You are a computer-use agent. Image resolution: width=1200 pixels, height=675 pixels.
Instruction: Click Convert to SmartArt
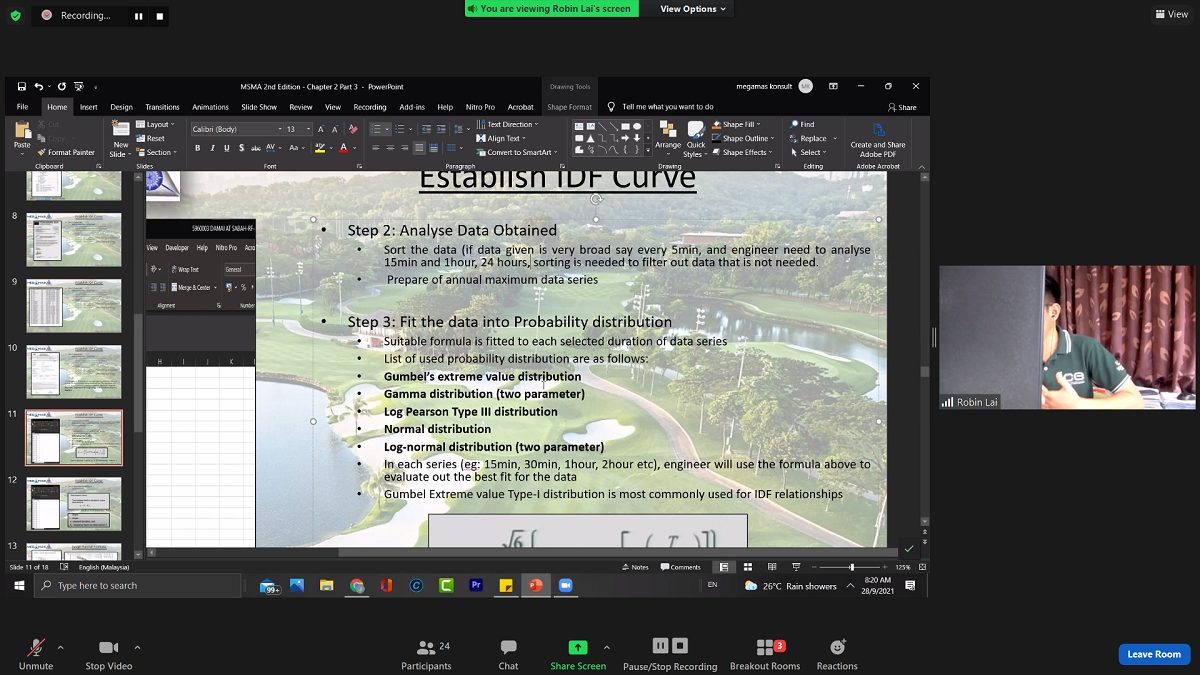coord(516,153)
